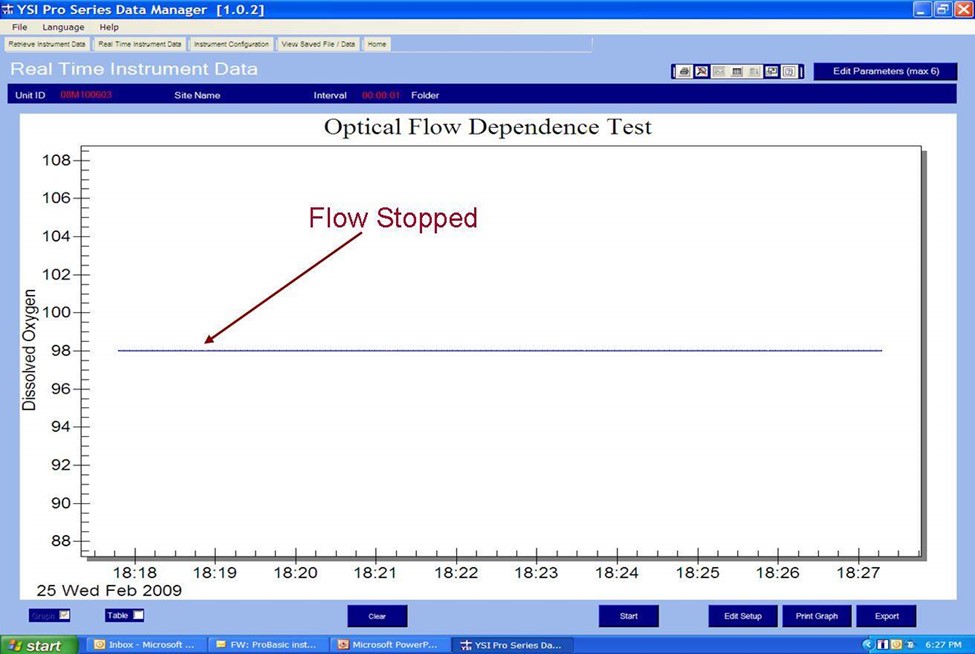Enable the Table checkbox
The width and height of the screenshot is (975, 654).
pyautogui.click(x=138, y=615)
